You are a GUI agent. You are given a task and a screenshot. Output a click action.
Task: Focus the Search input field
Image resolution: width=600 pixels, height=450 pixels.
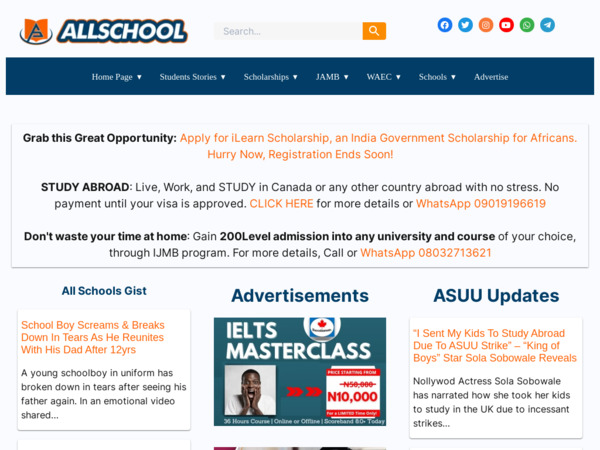[288, 31]
